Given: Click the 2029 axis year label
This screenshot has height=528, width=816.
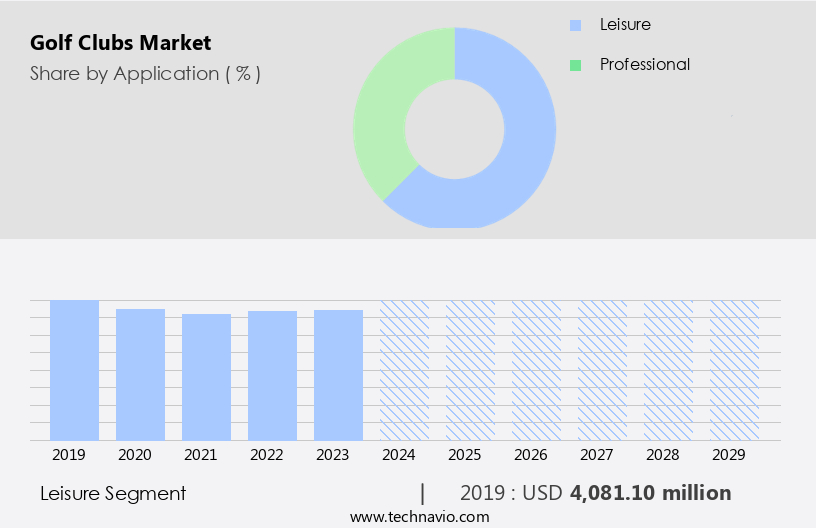Looking at the screenshot, I should tap(729, 455).
